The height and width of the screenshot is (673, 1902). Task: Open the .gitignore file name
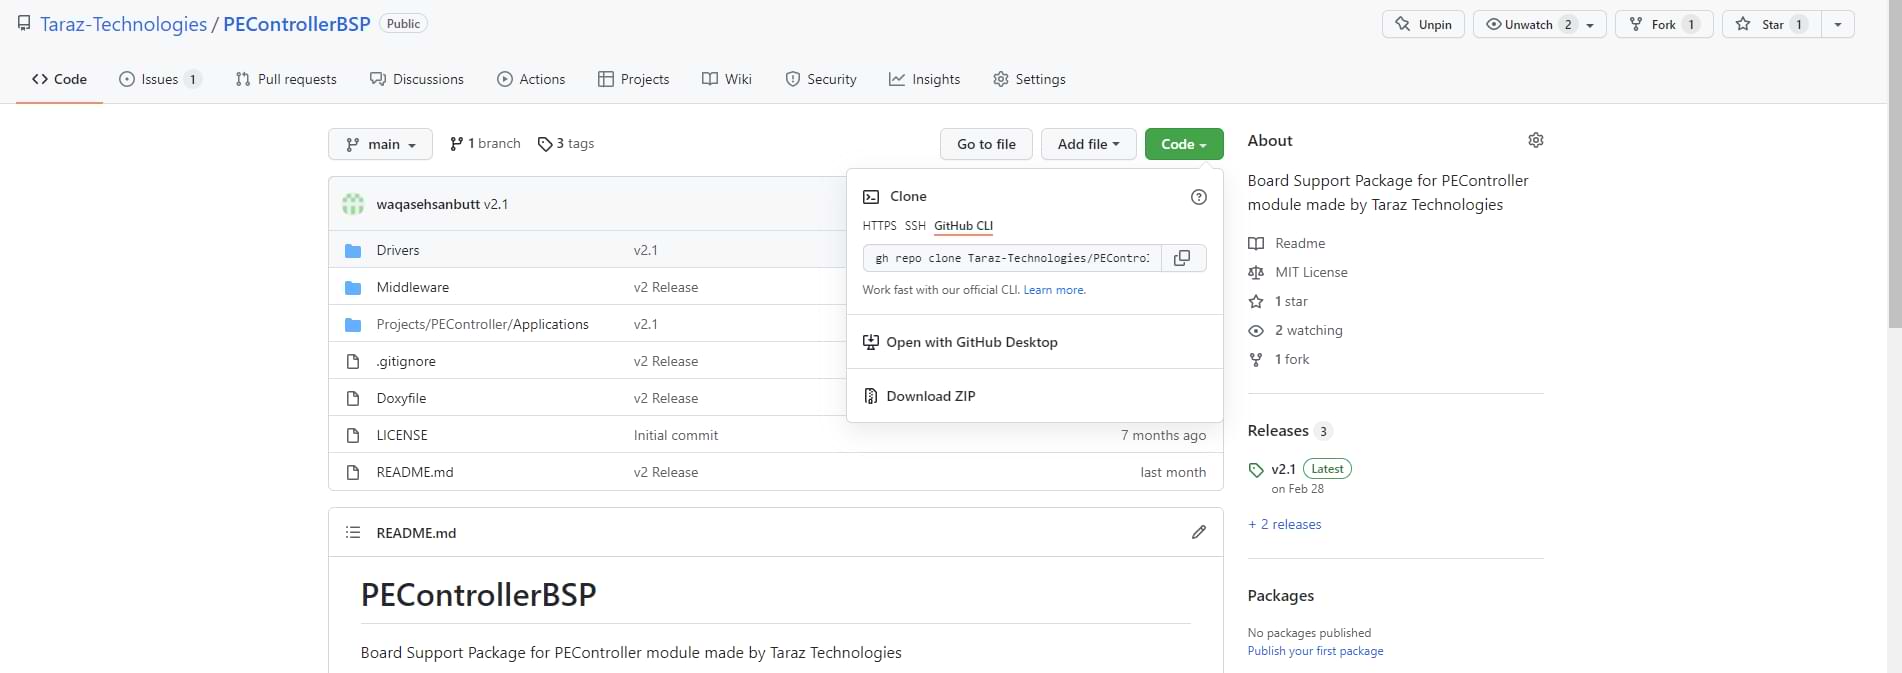pyautogui.click(x=406, y=361)
